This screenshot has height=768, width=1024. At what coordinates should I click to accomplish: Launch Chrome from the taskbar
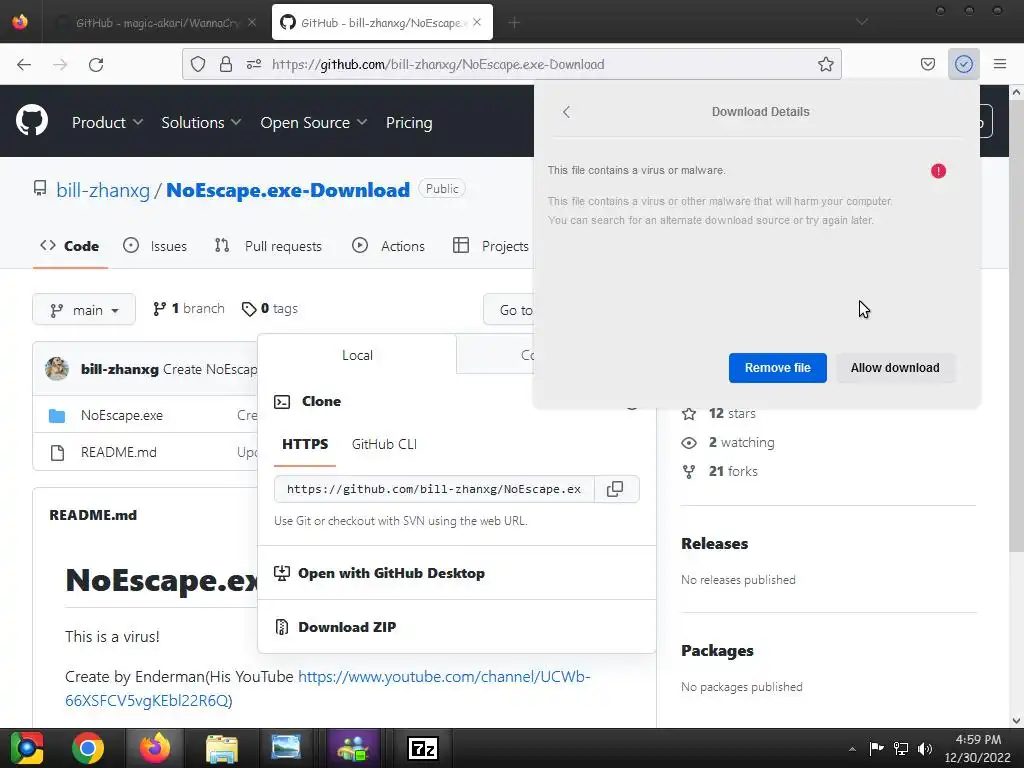pyautogui.click(x=88, y=748)
